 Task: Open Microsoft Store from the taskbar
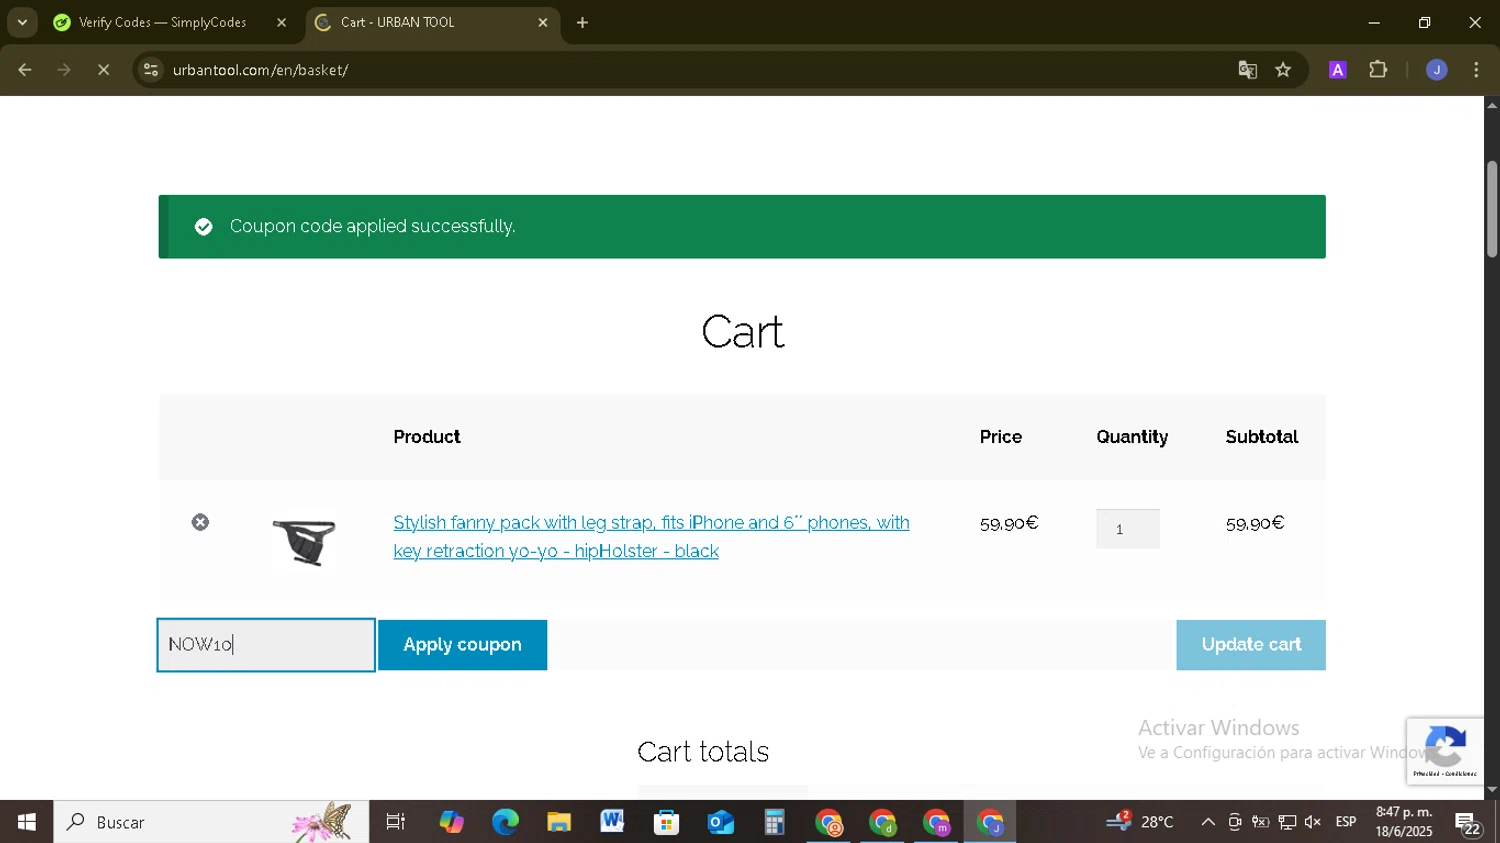pyautogui.click(x=666, y=822)
